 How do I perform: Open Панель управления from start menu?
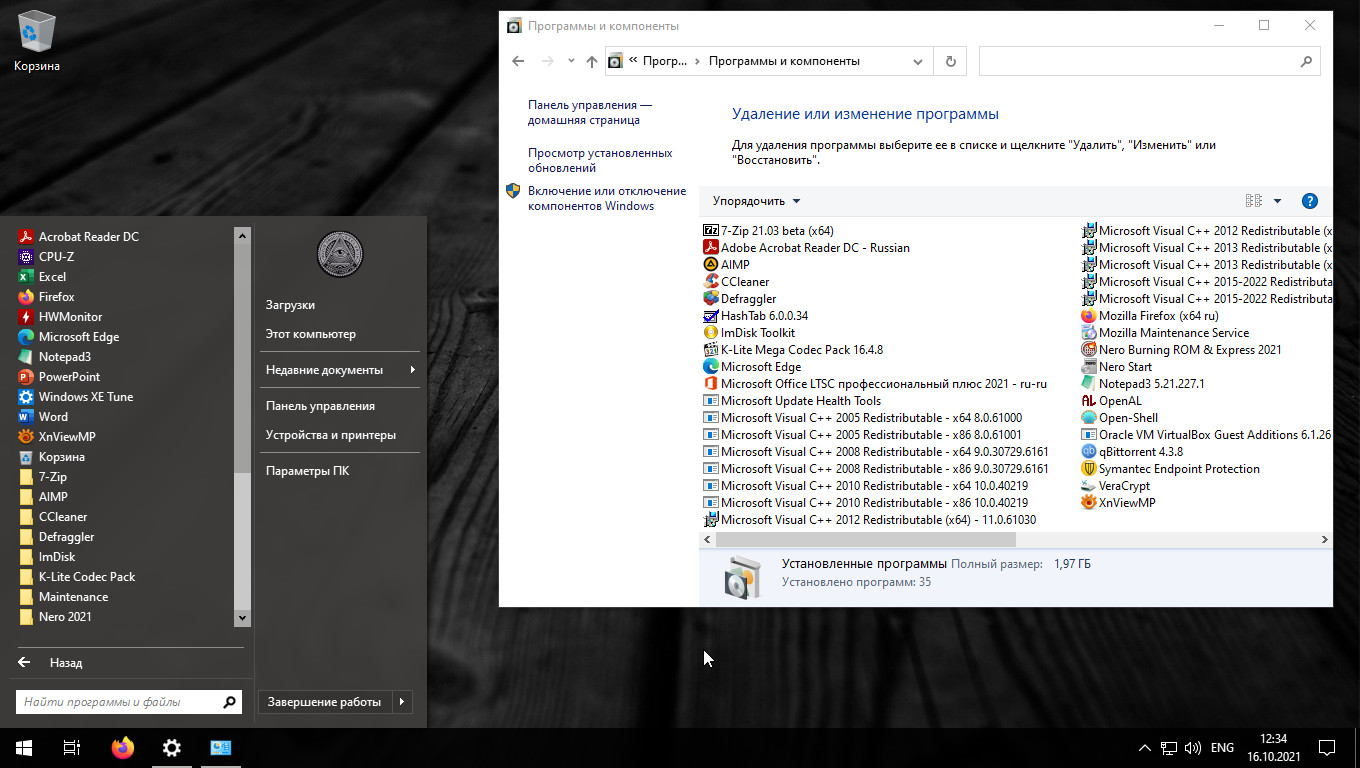(x=320, y=406)
